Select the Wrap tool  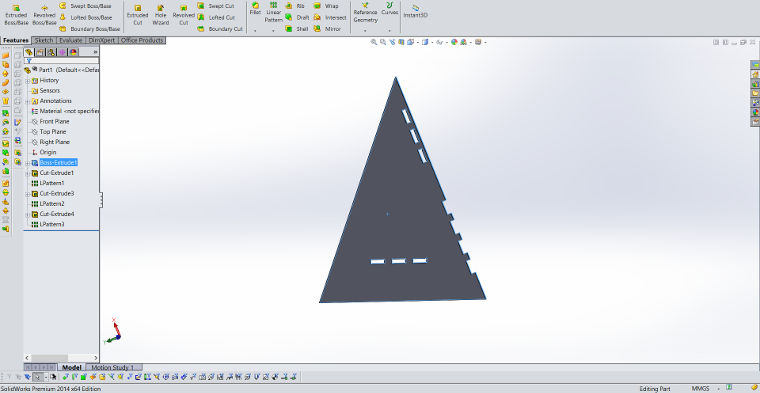pos(326,6)
